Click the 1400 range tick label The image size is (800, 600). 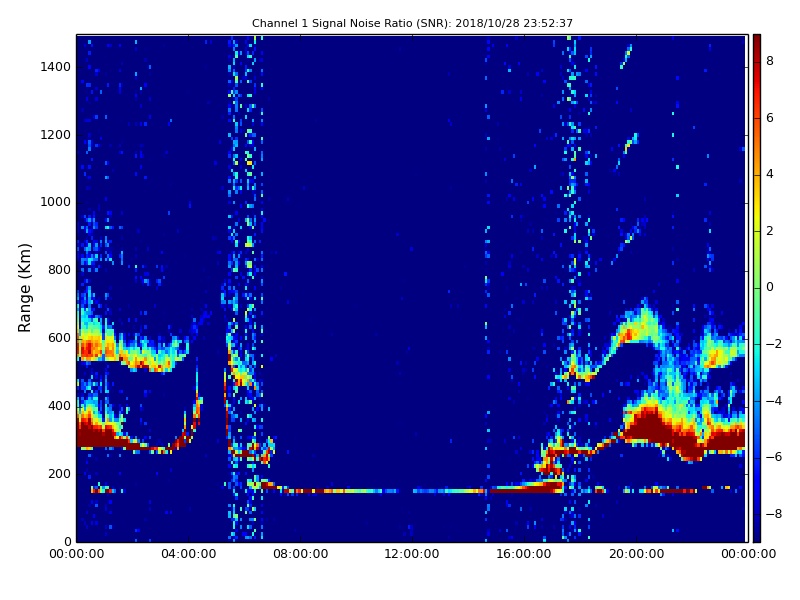pyautogui.click(x=56, y=67)
